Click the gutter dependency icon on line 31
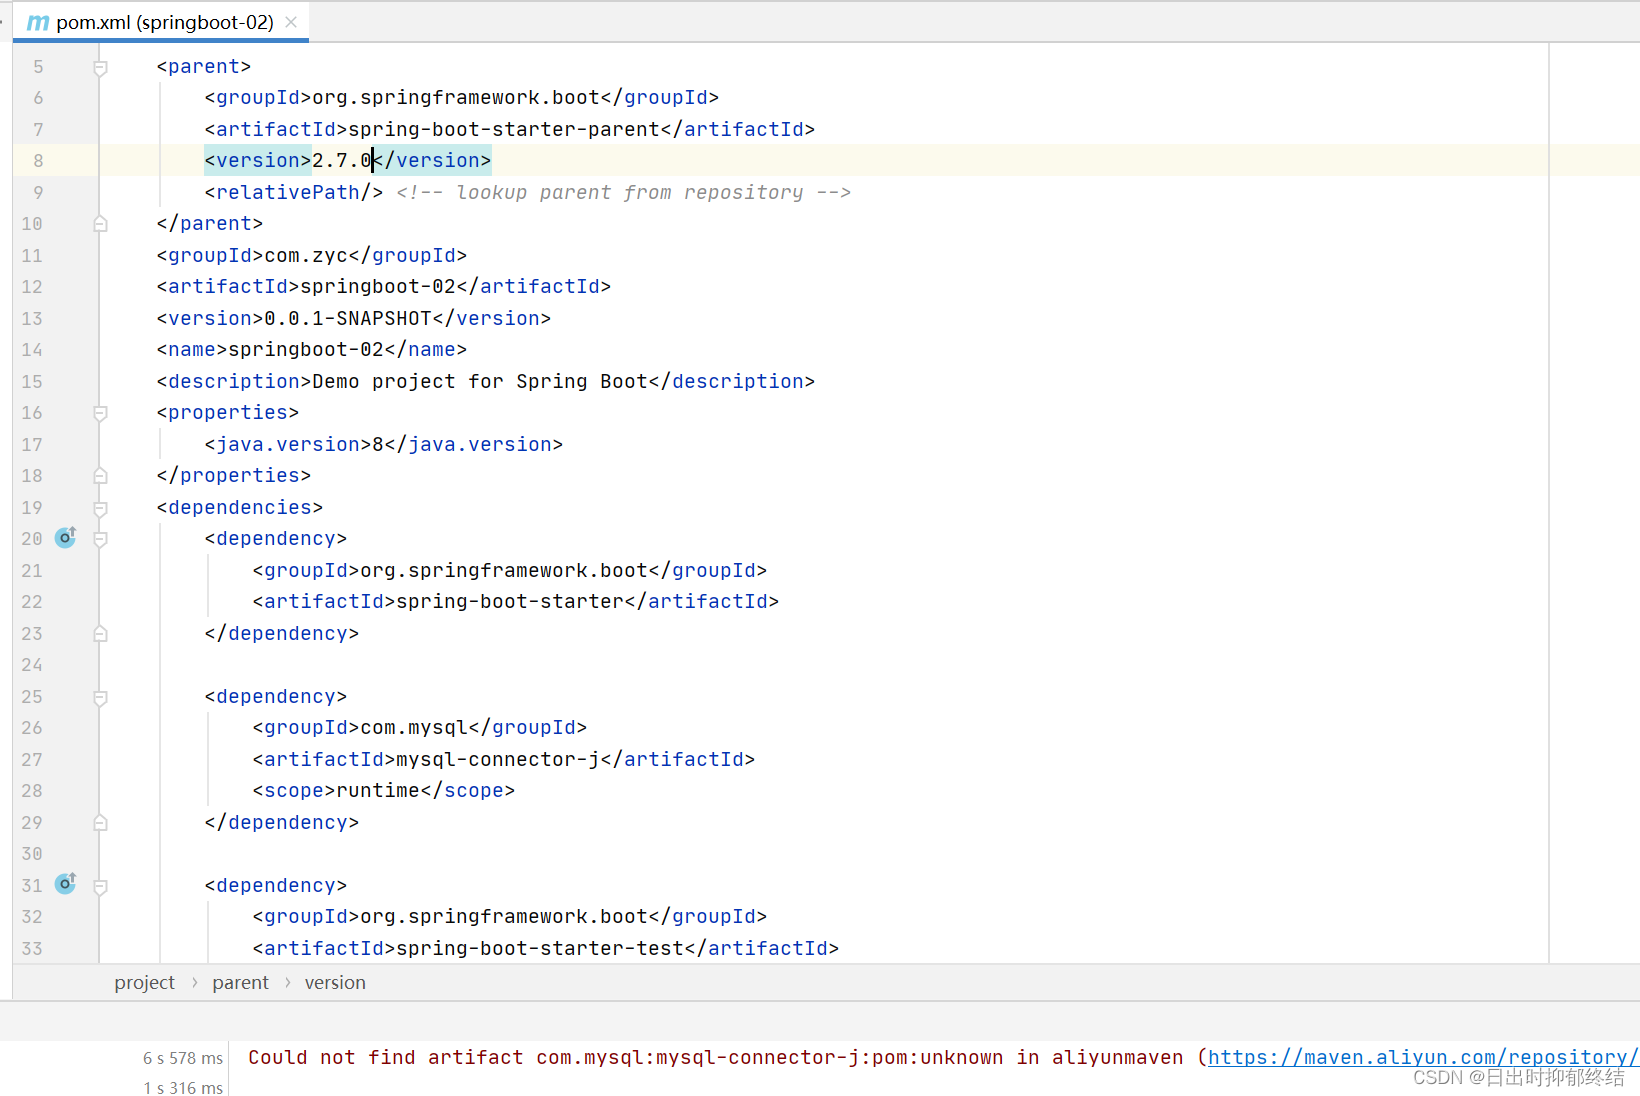 click(x=66, y=884)
